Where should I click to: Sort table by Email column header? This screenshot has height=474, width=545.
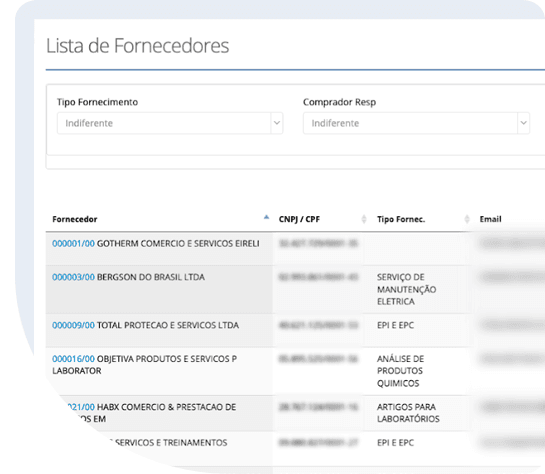pos(490,219)
